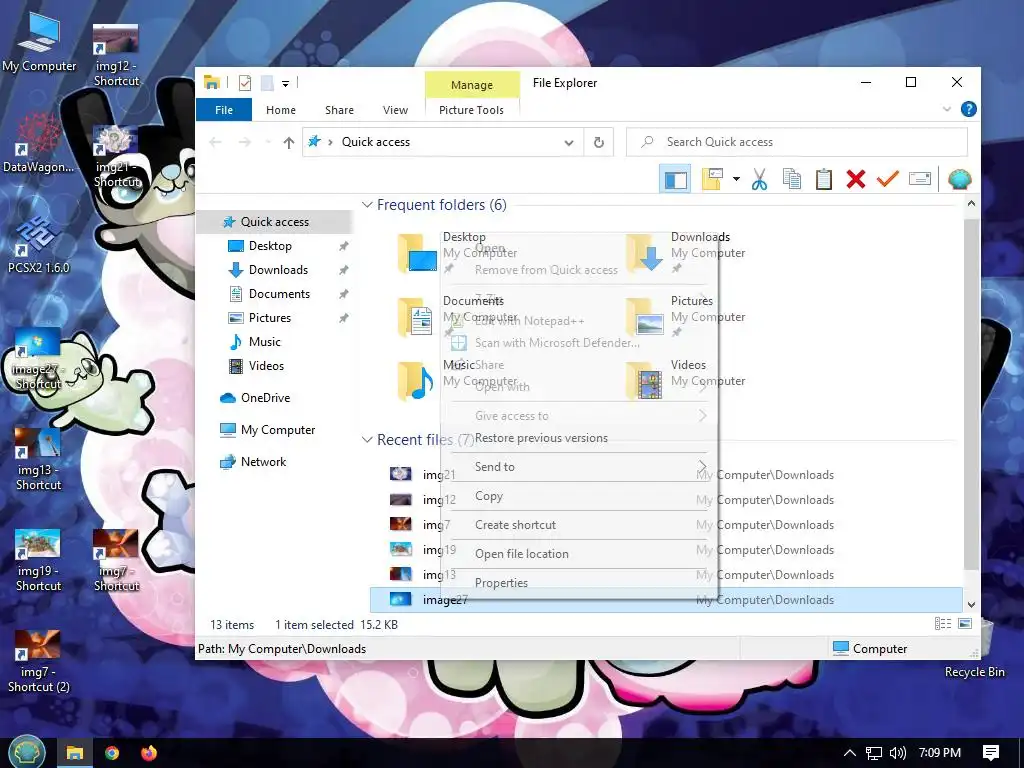This screenshot has height=768, width=1024.
Task: Expand the ribbon with the chevron
Action: (946, 109)
